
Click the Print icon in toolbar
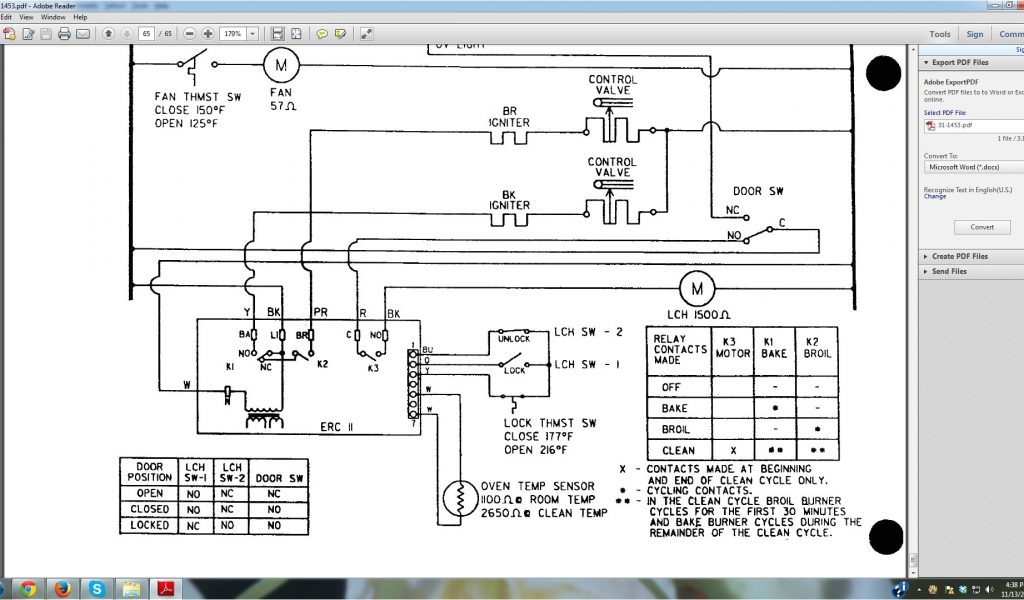(x=64, y=34)
